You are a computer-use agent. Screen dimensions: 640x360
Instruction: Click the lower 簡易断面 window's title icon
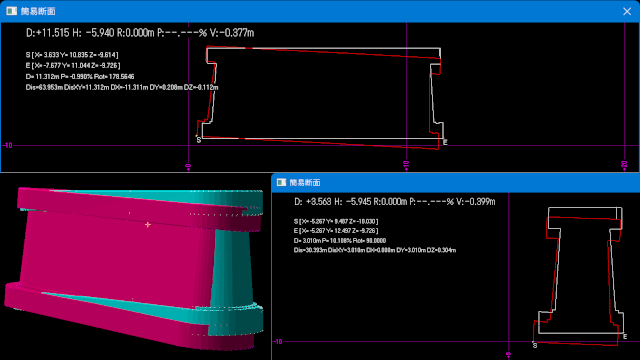click(281, 182)
